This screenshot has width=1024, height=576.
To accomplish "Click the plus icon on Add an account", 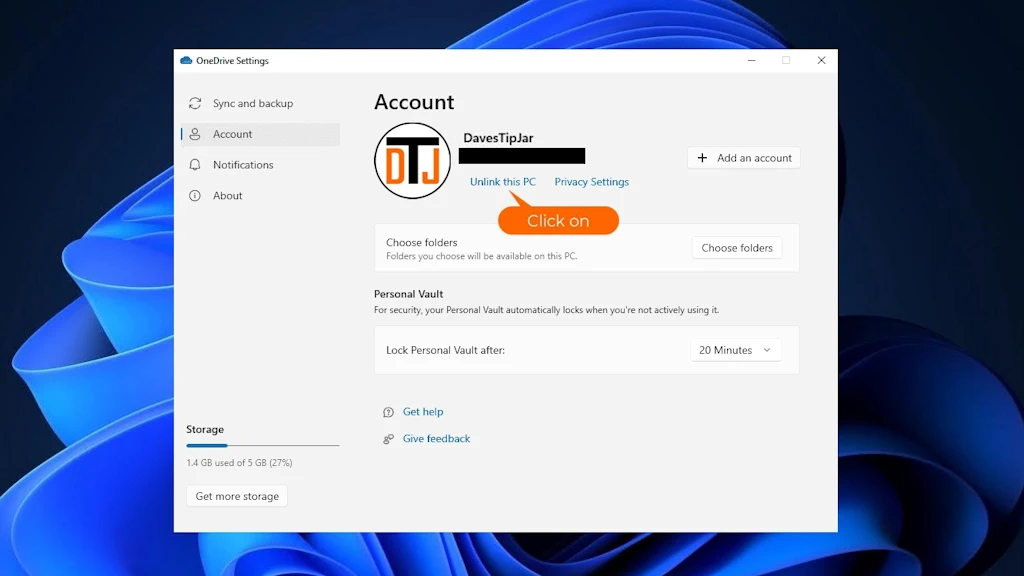I will tap(702, 157).
